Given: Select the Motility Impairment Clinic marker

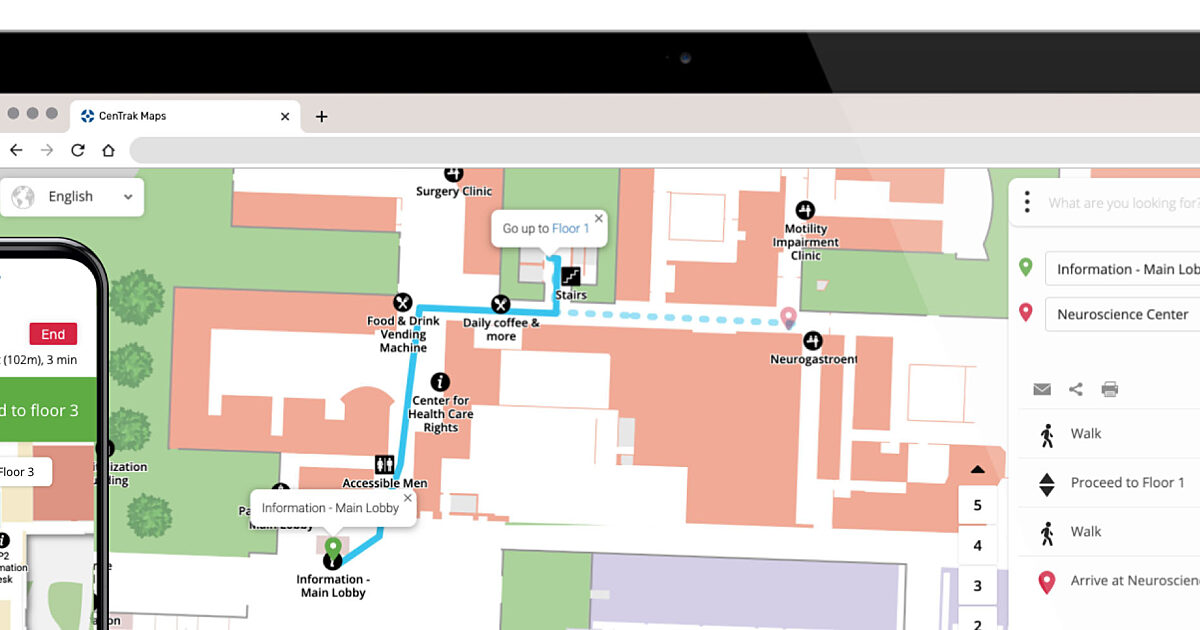Looking at the screenshot, I should [805, 210].
